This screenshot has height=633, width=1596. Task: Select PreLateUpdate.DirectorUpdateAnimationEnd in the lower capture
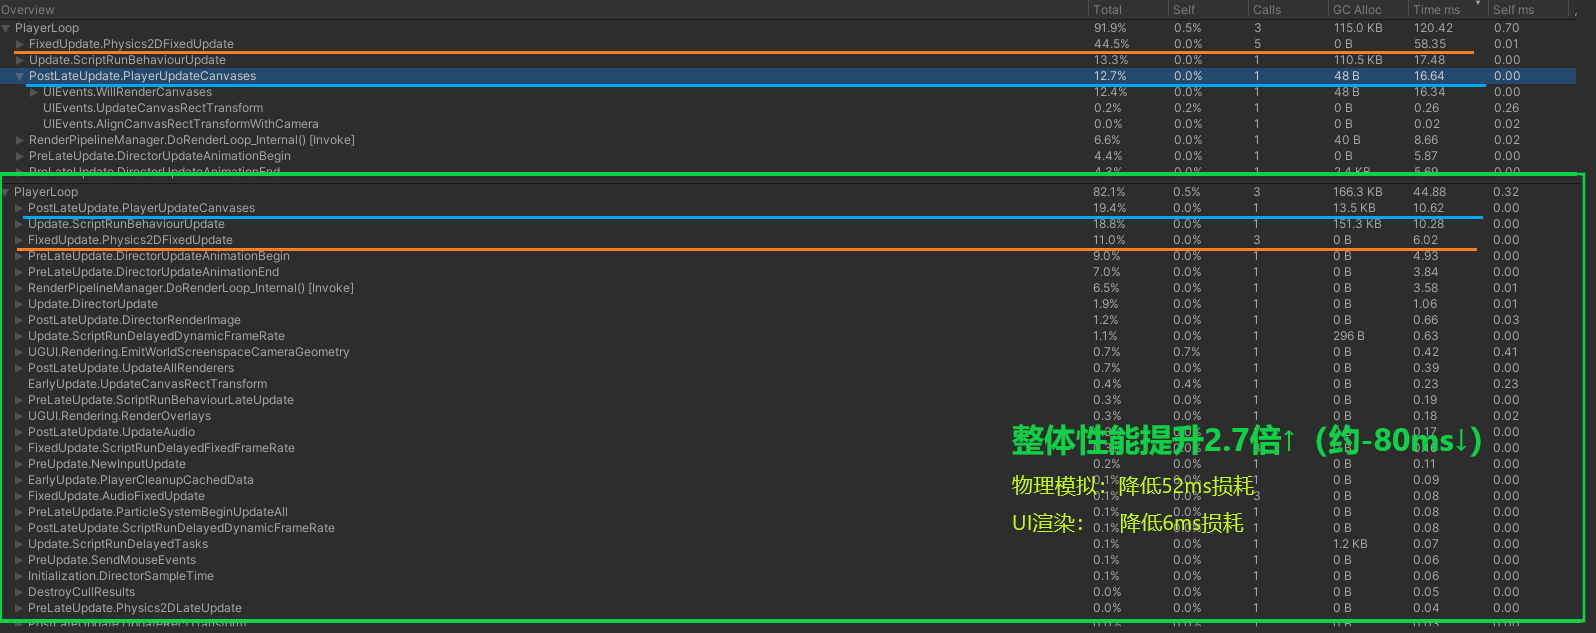(788, 272)
